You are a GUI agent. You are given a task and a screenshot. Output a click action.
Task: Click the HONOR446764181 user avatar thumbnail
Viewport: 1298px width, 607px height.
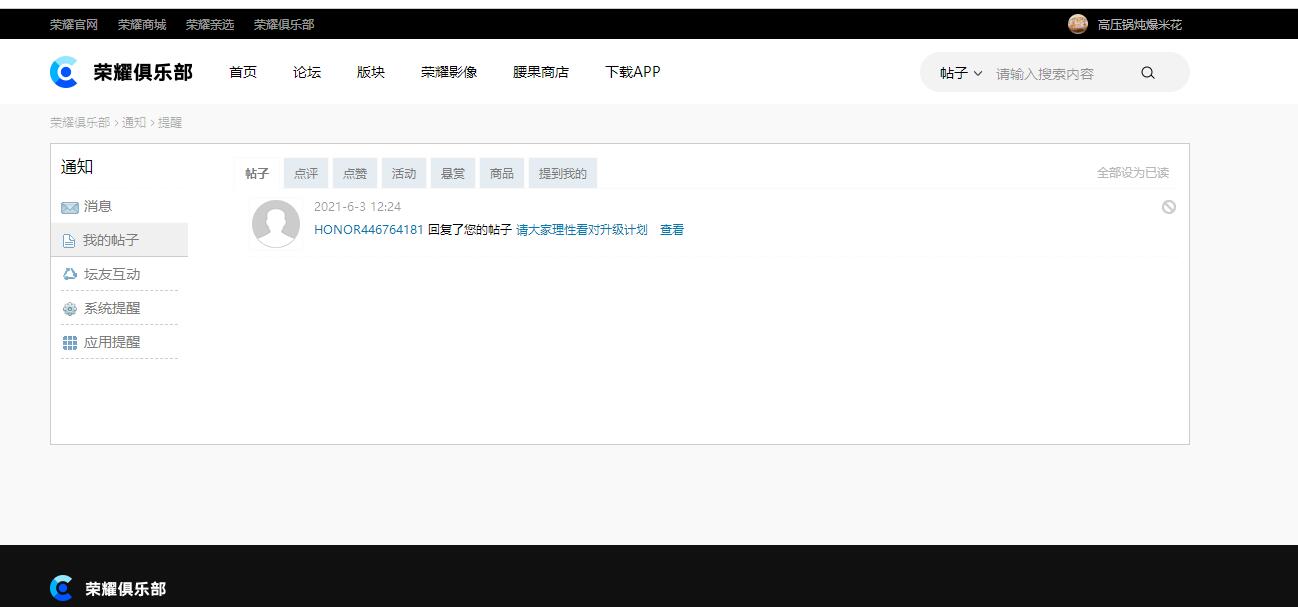click(276, 223)
